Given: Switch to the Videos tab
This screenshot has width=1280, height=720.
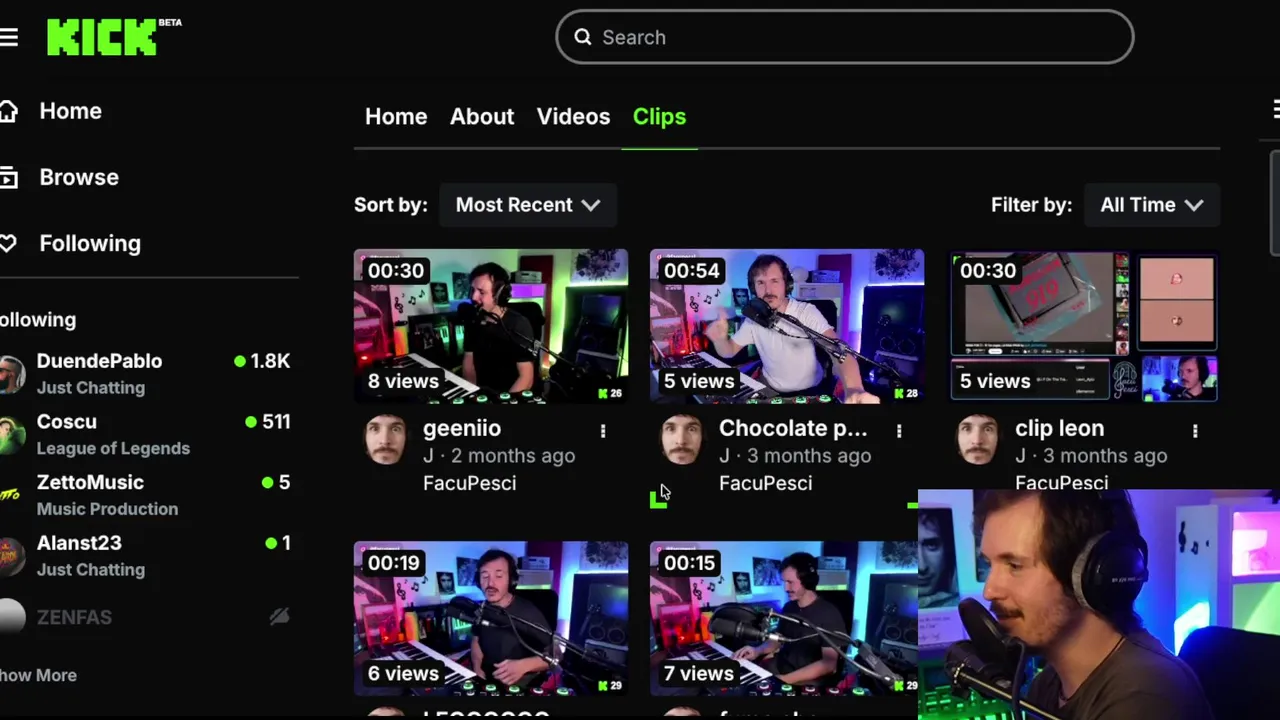Looking at the screenshot, I should tap(573, 117).
